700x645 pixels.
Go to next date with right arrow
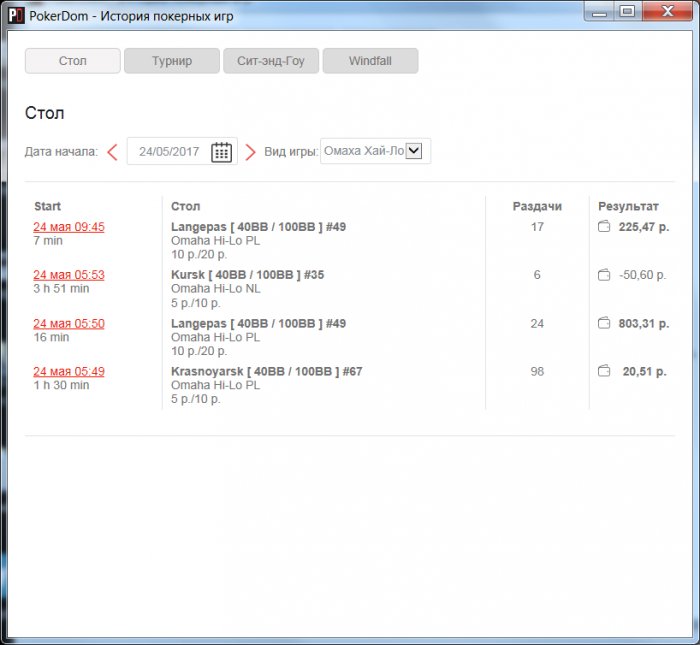(250, 152)
